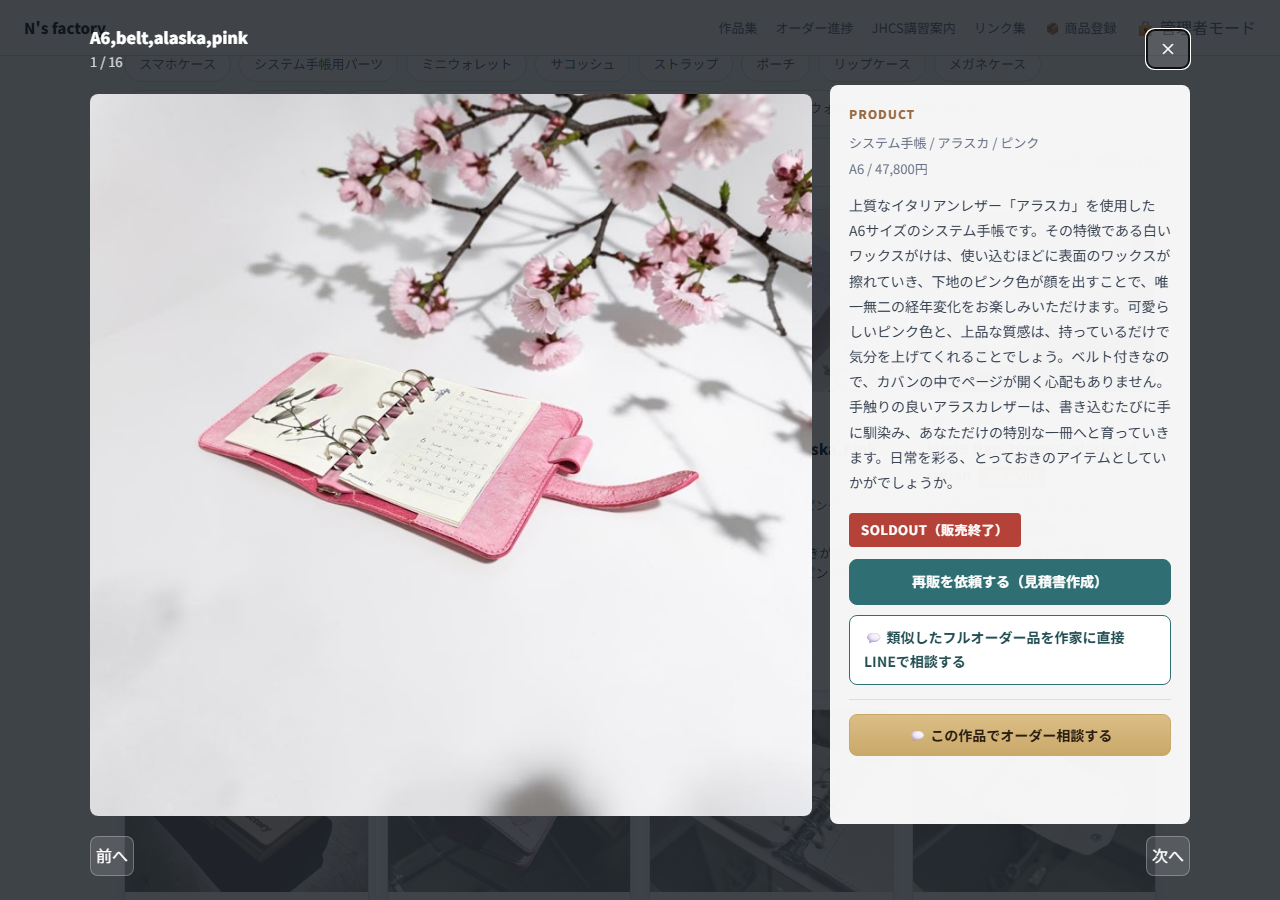Click the PRODUCT heading label
Image resolution: width=1280 pixels, height=900 pixels.
tap(882, 114)
